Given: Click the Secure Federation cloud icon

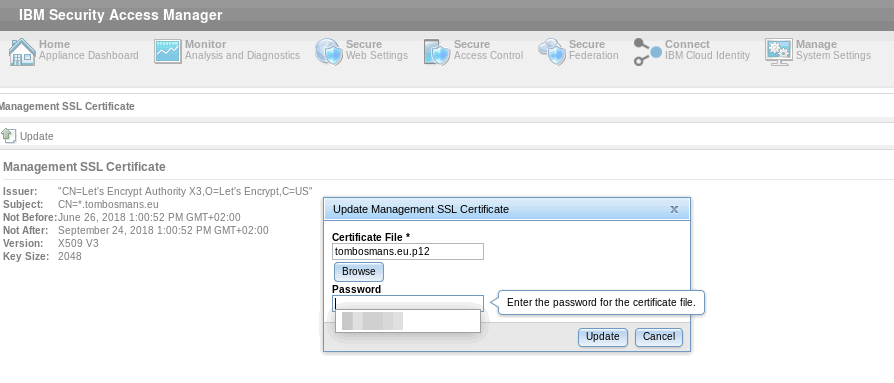Looking at the screenshot, I should click(552, 52).
